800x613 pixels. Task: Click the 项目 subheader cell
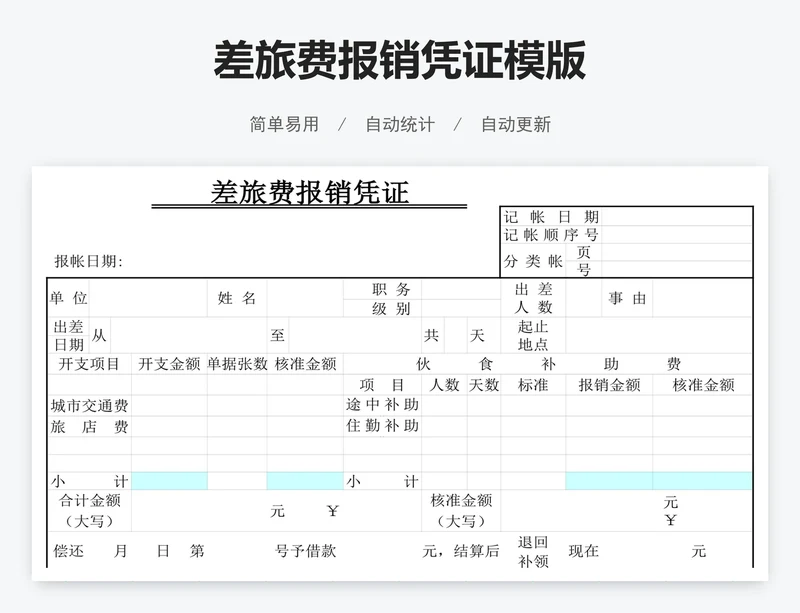coord(383,384)
